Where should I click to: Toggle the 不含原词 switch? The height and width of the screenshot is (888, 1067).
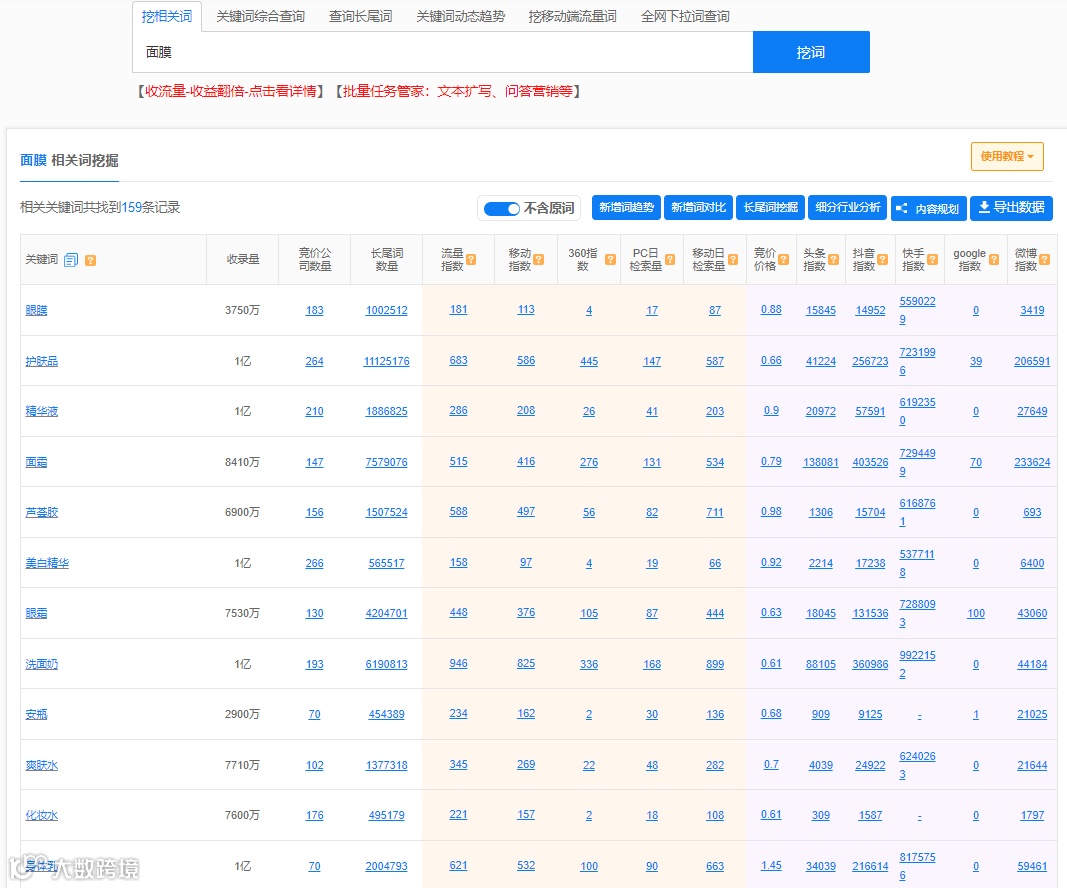point(502,209)
